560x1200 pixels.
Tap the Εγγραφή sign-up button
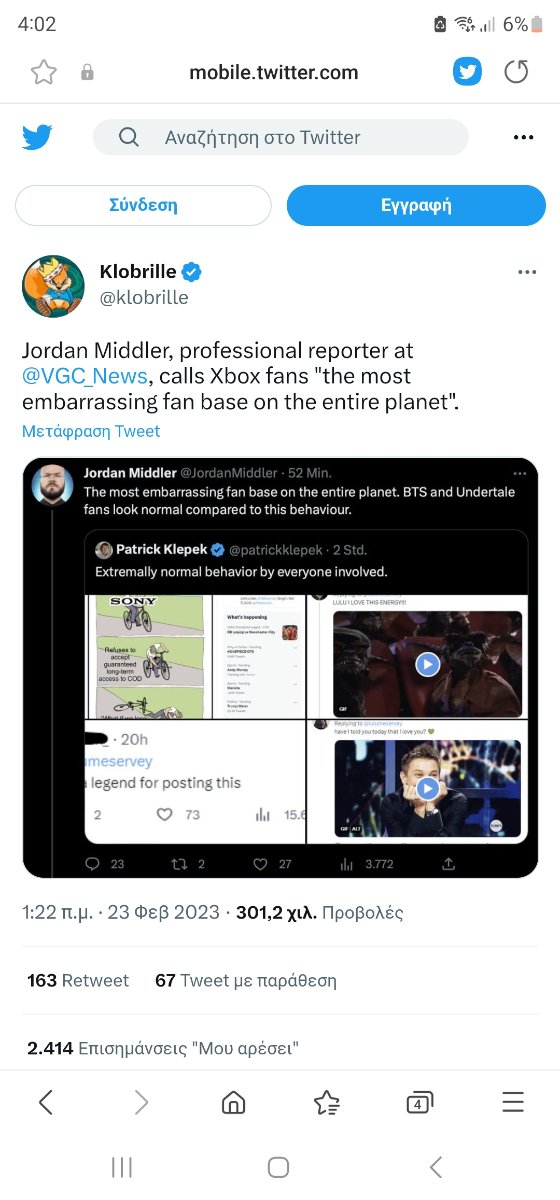(416, 205)
